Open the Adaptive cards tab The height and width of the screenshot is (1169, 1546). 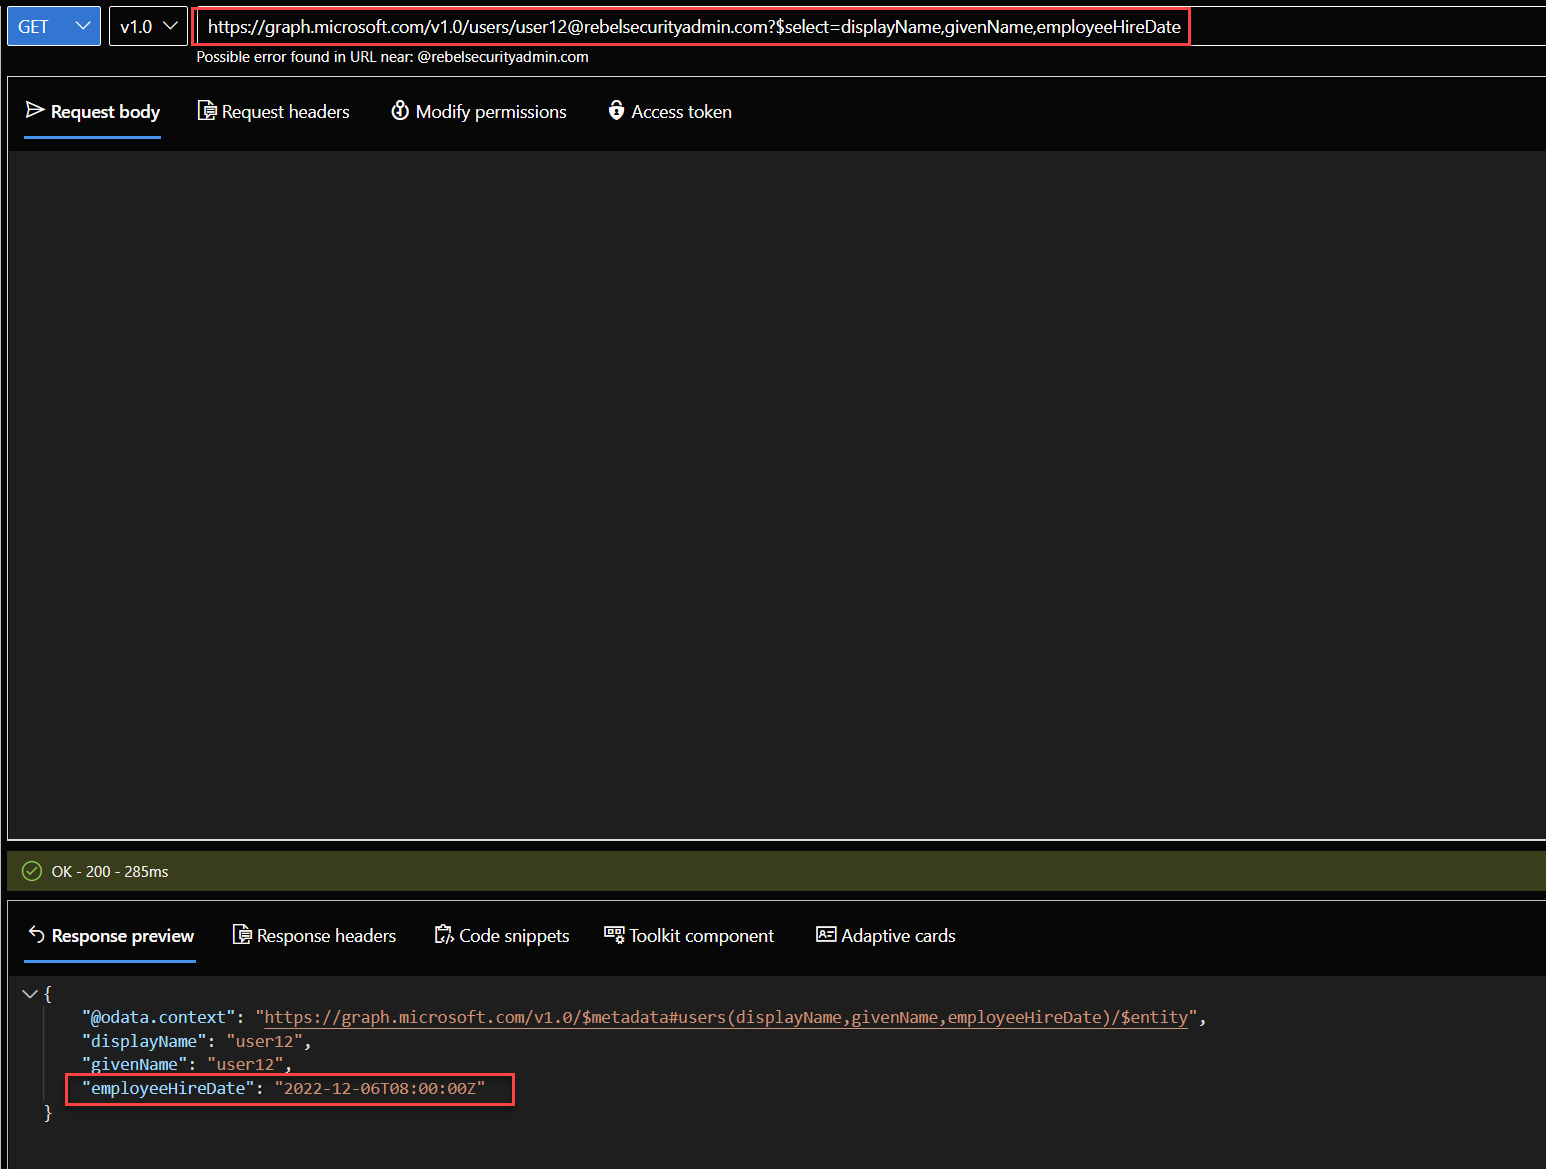pyautogui.click(x=886, y=936)
